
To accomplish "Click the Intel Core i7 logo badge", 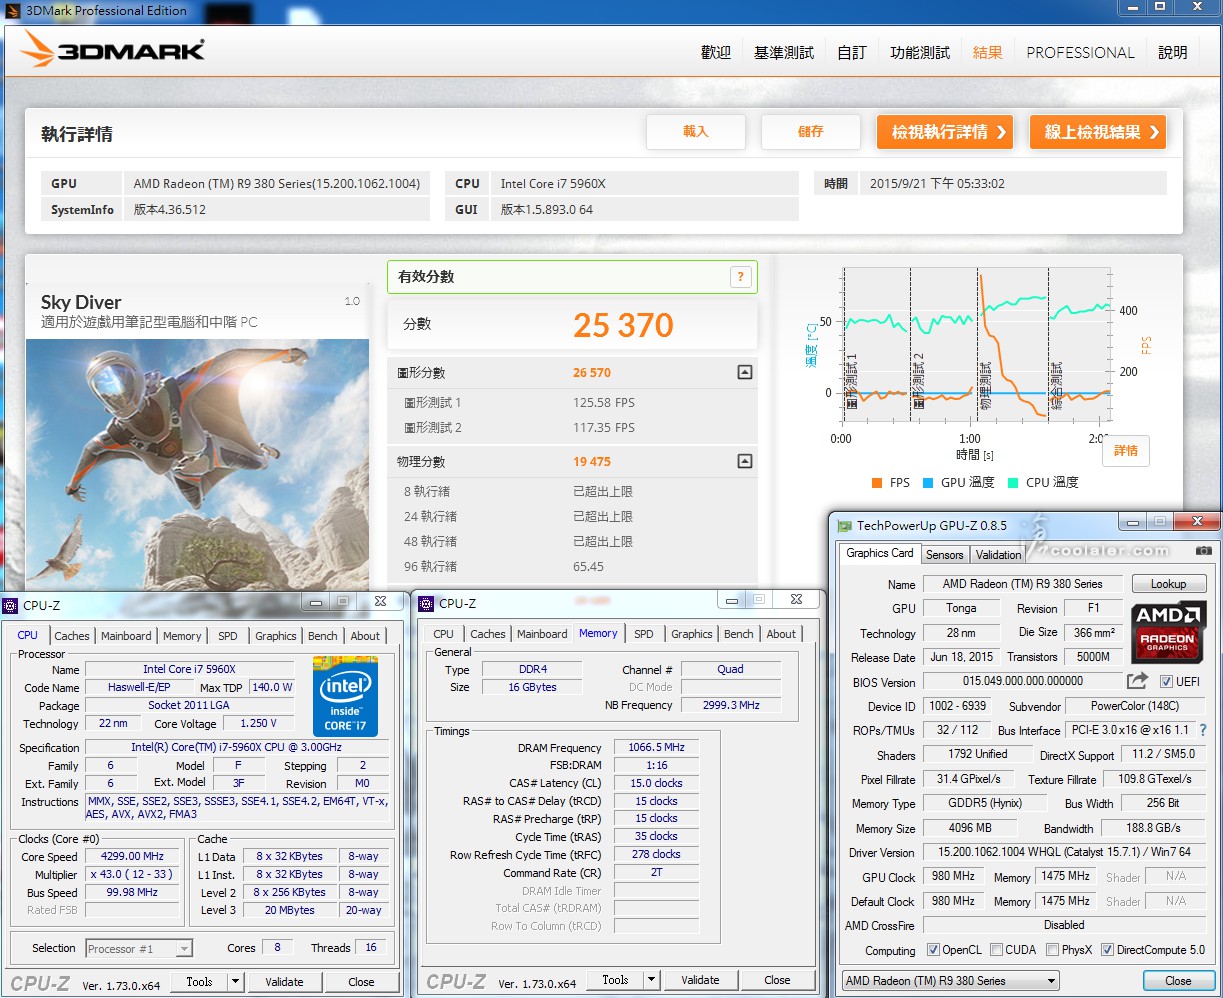I will (x=344, y=696).
